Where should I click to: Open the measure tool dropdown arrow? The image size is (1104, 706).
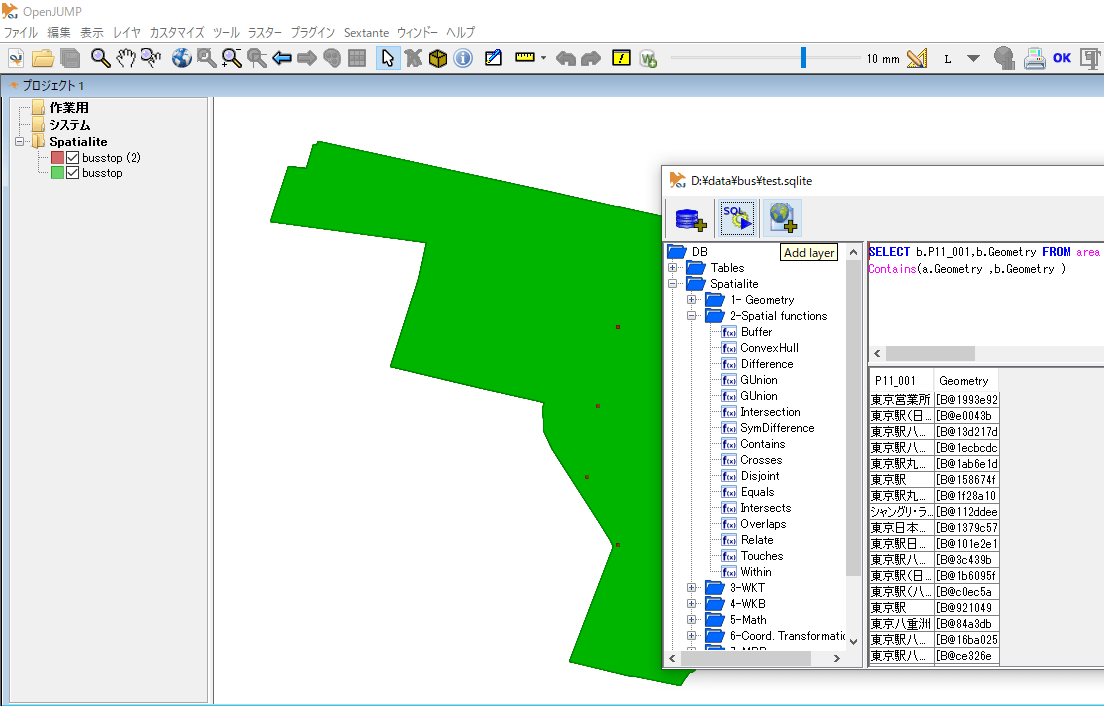click(x=543, y=58)
